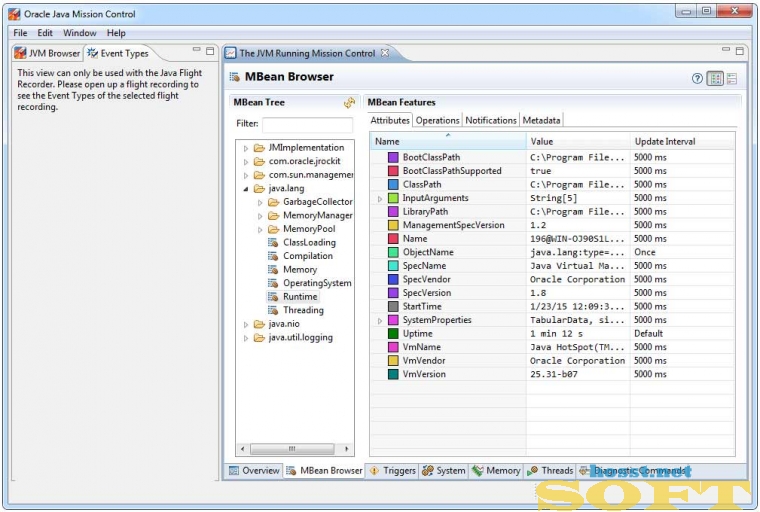Open the Window menu

pyautogui.click(x=79, y=33)
